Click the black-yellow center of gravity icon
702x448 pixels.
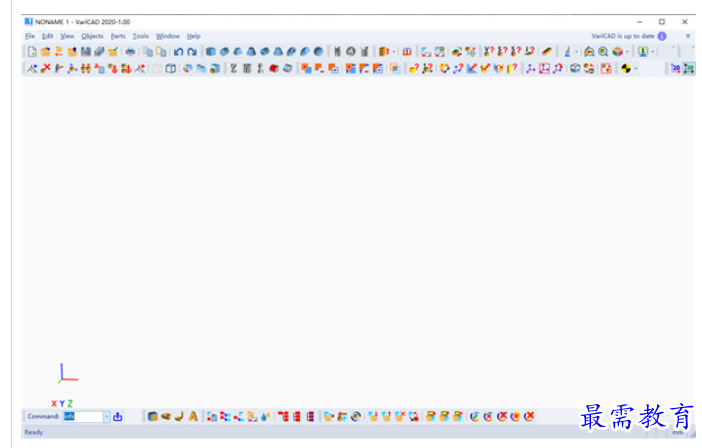pyautogui.click(x=626, y=68)
